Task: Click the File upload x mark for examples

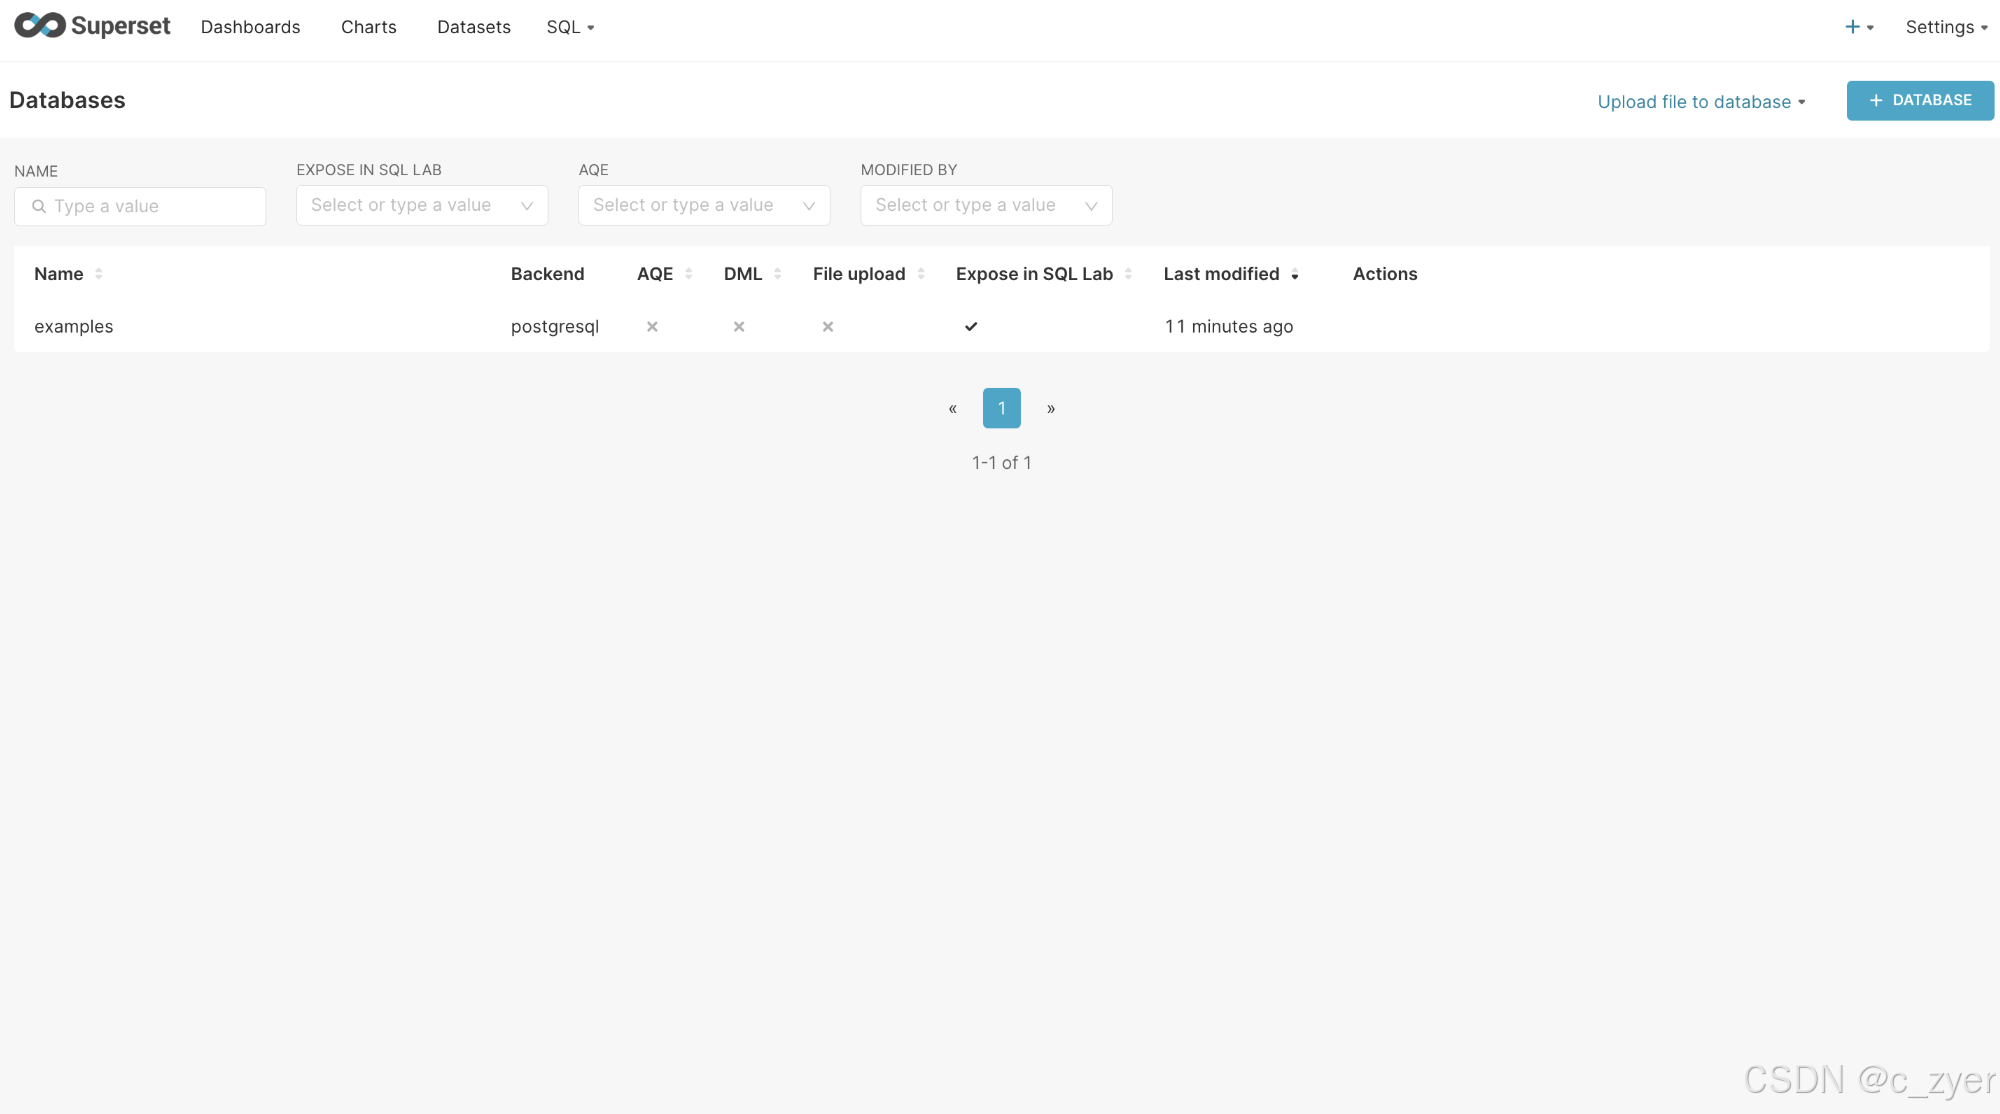Action: tap(828, 326)
